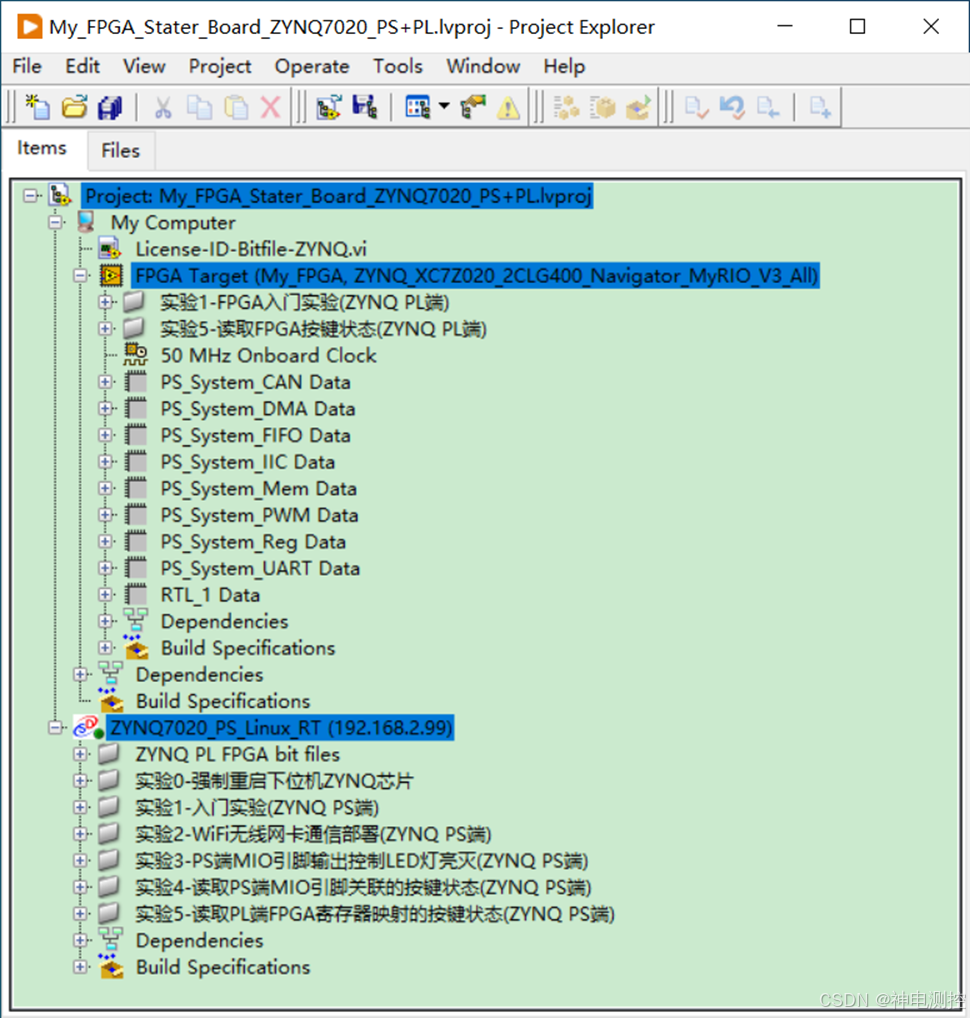Open the Window menu
970x1018 pixels.
[x=483, y=66]
